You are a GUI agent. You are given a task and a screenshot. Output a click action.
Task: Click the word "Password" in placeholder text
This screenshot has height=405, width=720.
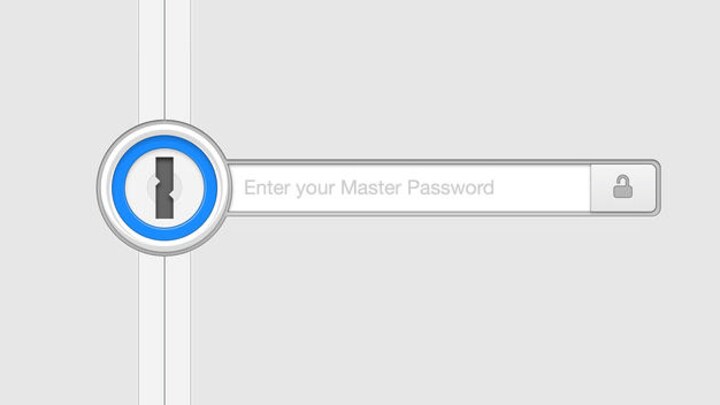click(x=450, y=187)
